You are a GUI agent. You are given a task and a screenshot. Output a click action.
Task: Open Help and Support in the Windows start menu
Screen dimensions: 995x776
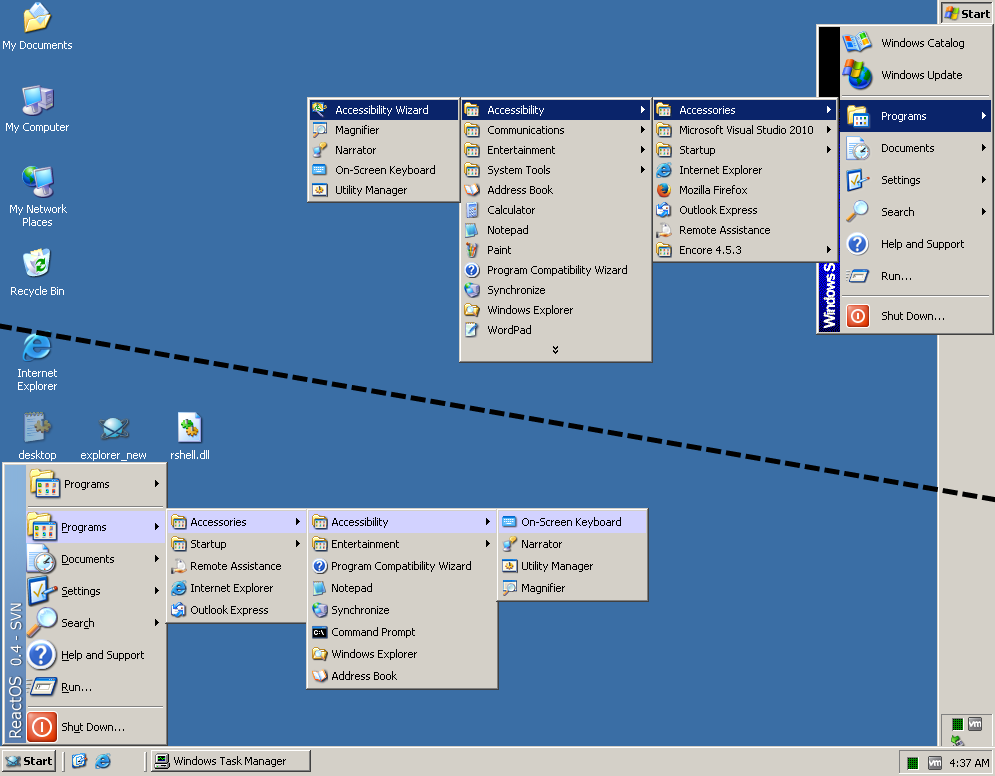tap(916, 244)
